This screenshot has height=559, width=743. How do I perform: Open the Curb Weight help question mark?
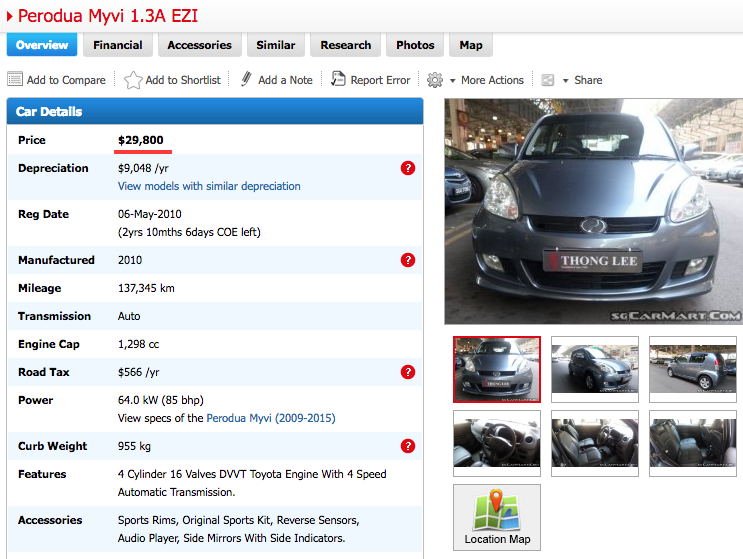click(408, 446)
